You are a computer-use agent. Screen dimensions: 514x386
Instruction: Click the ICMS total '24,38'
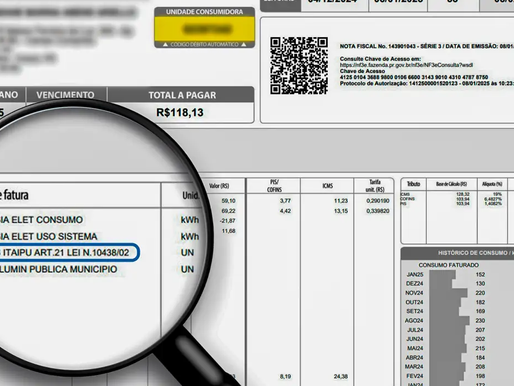click(341, 376)
